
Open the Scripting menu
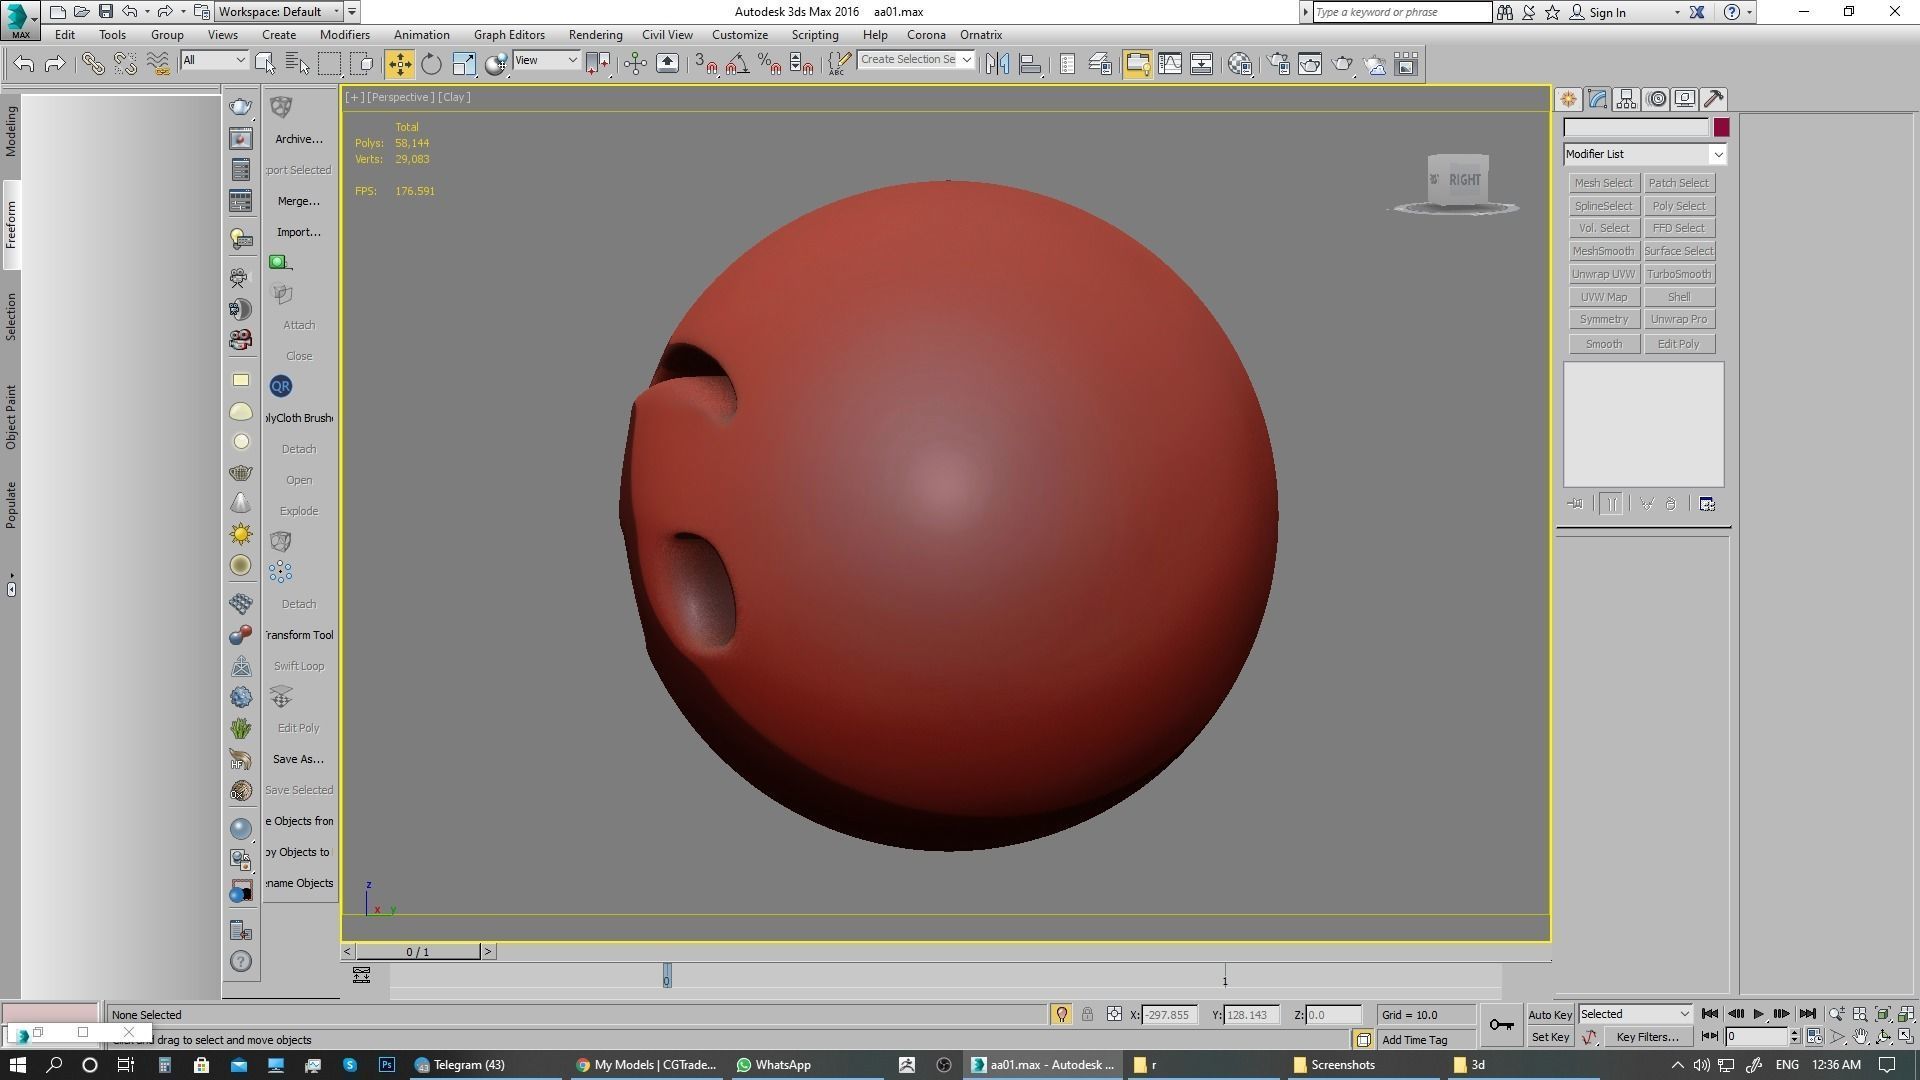pyautogui.click(x=815, y=35)
